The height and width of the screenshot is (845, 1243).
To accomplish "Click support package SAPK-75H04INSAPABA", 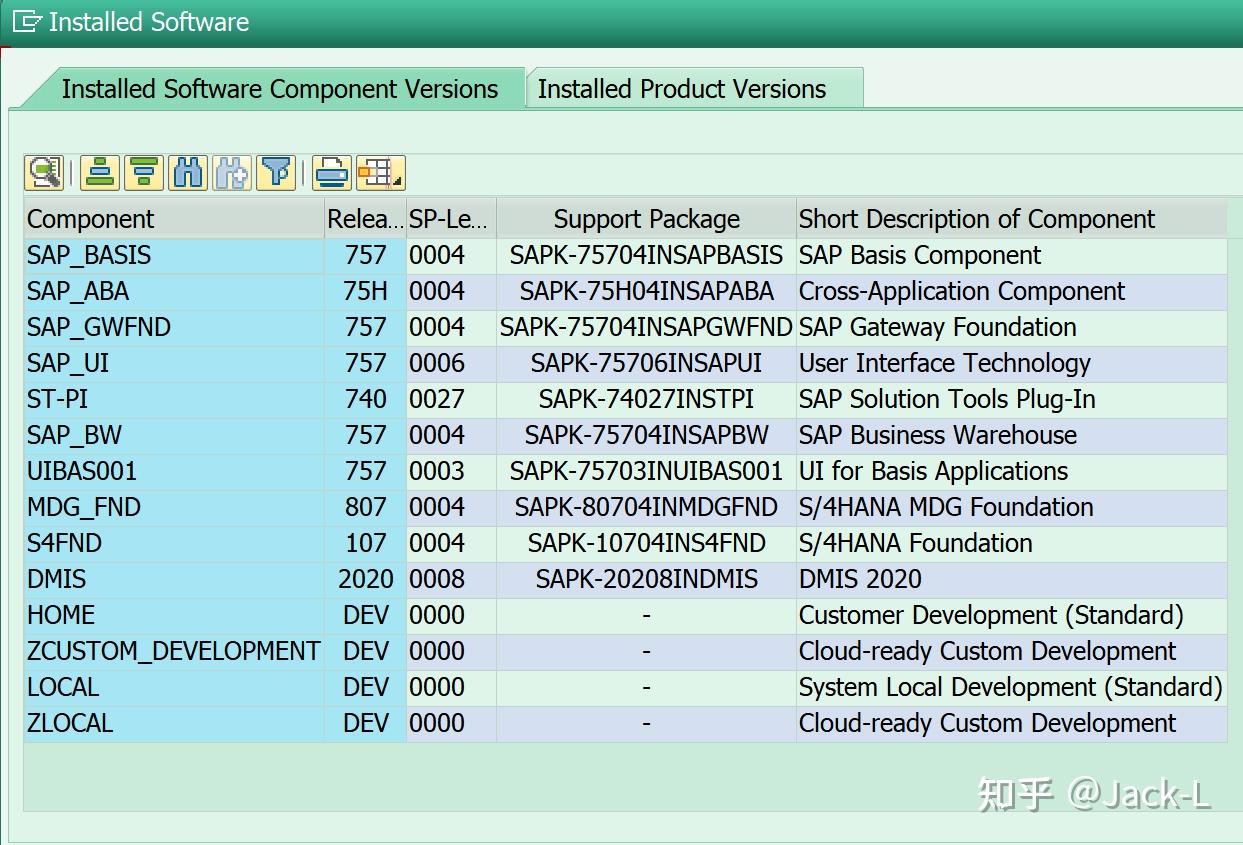I will click(646, 291).
